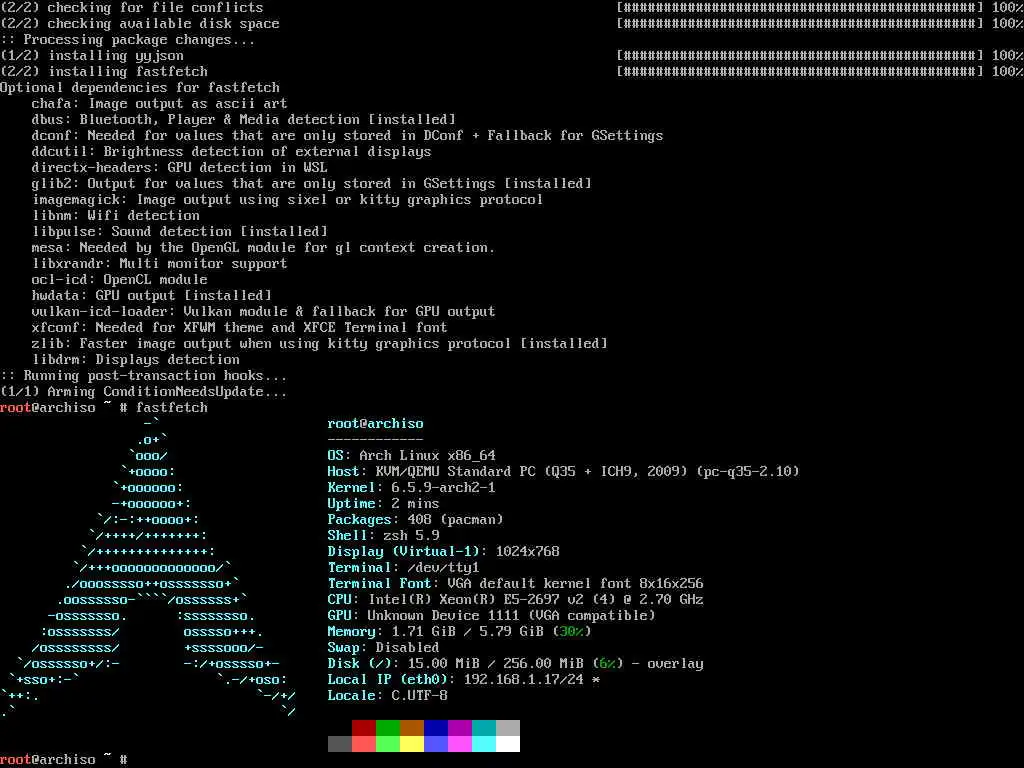Screen dimensions: 1024x768
Task: Click the dark magenta color swatch
Action: point(460,728)
